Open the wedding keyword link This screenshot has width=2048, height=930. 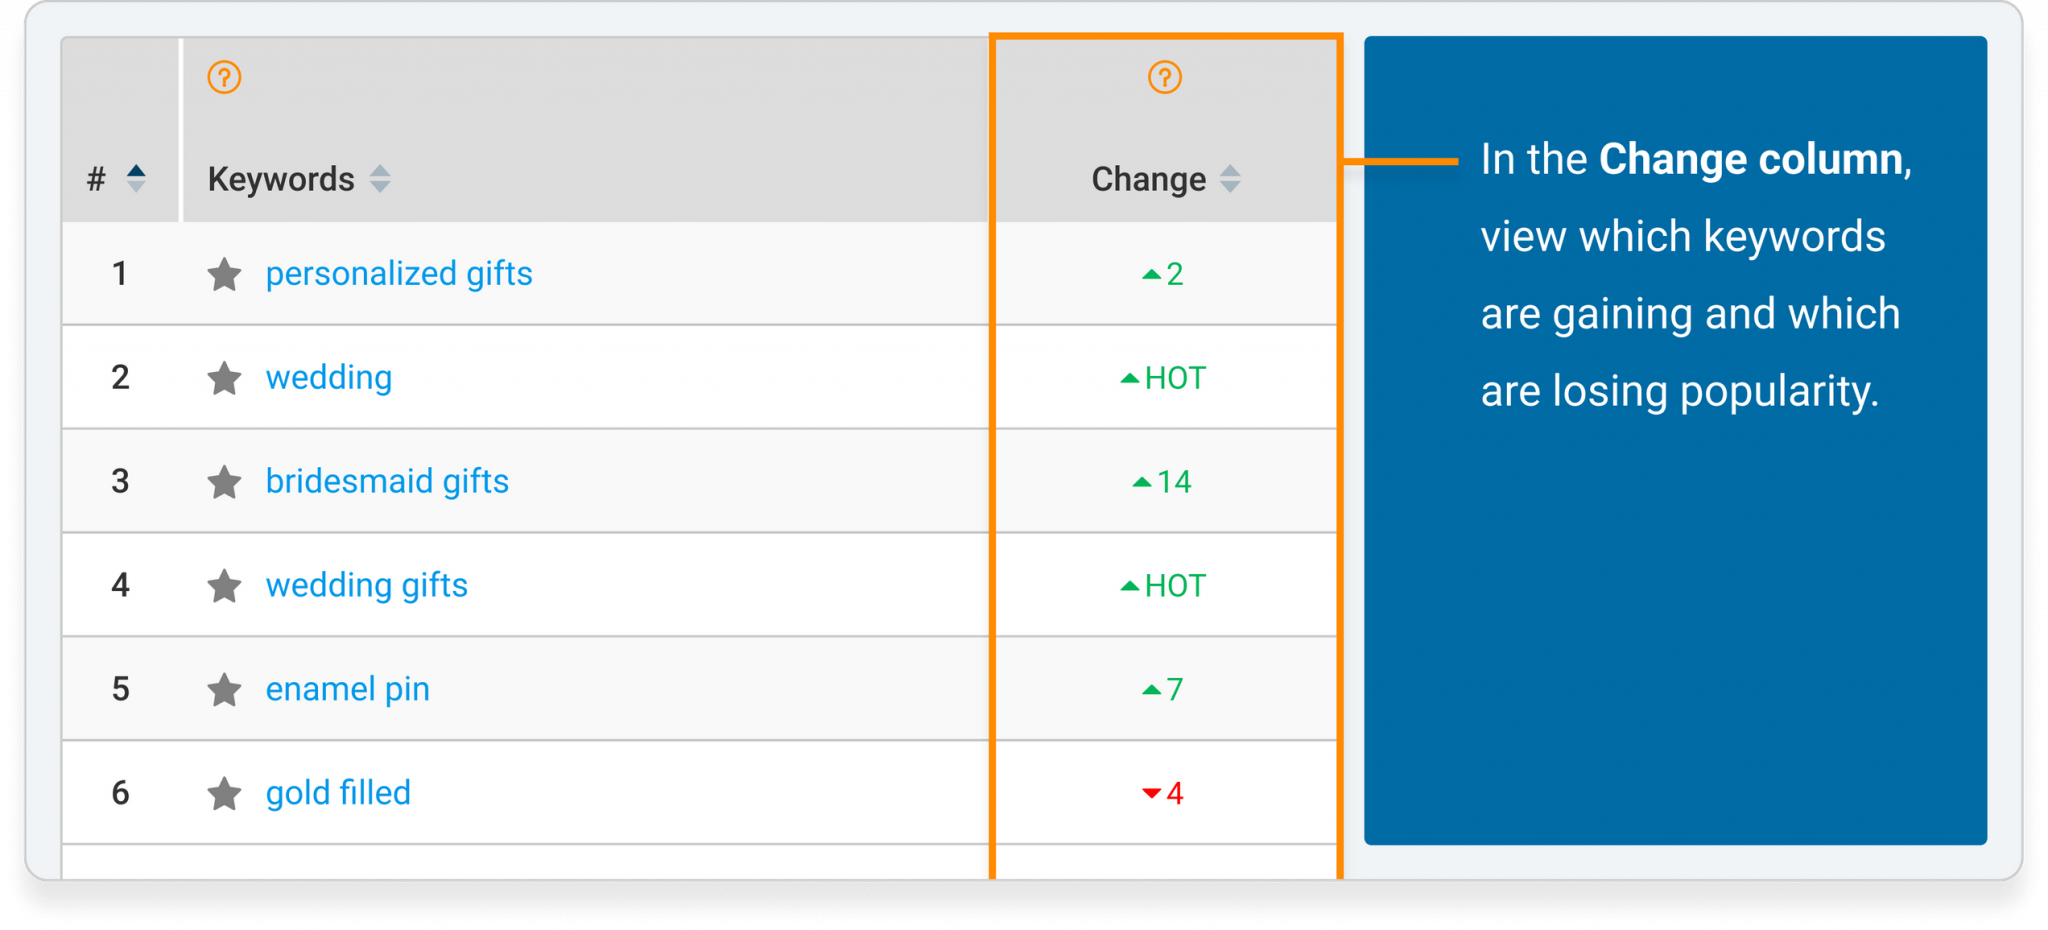[329, 378]
